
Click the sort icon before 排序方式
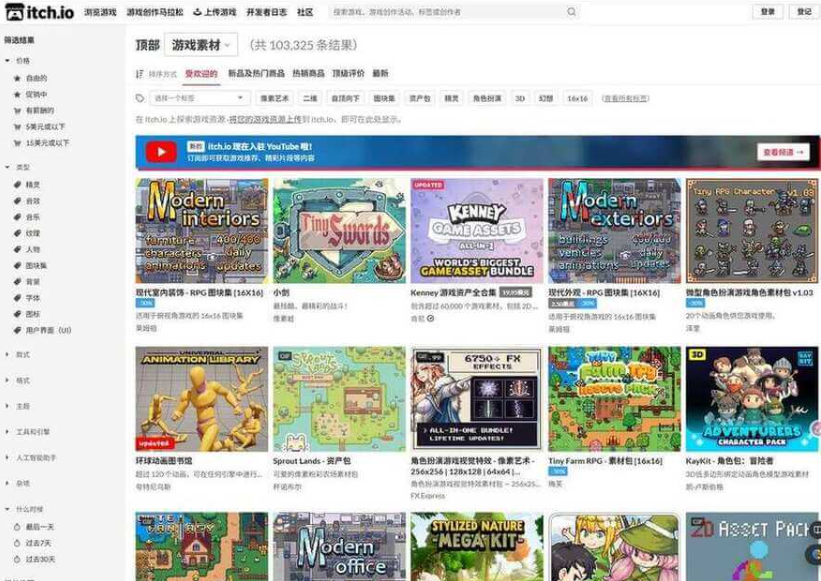point(139,74)
